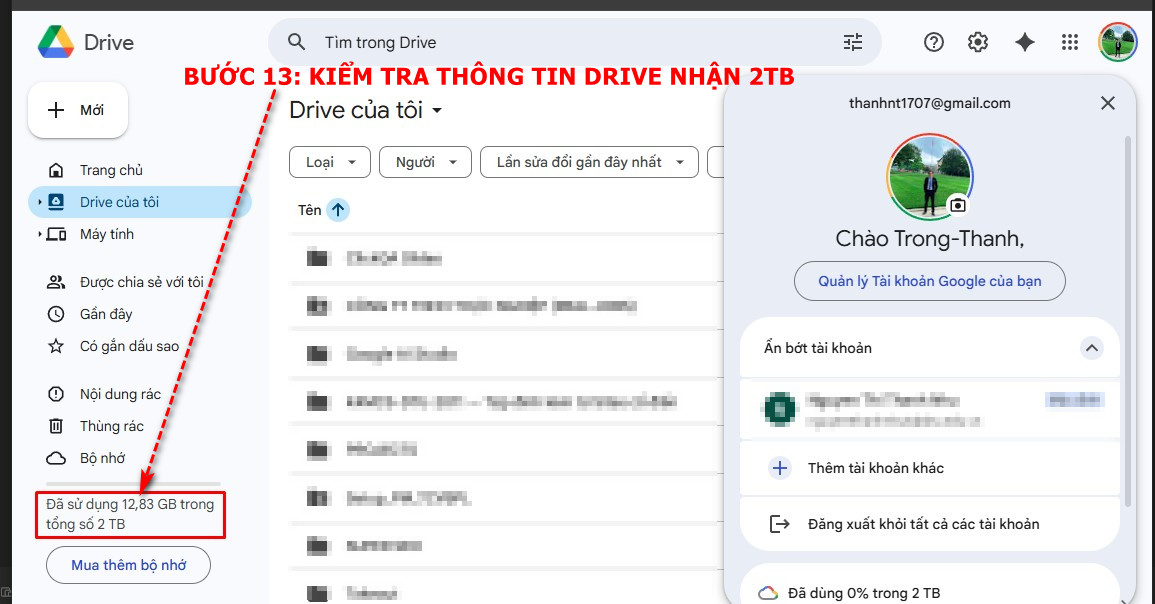Click the camera icon on profile photo

point(958,205)
